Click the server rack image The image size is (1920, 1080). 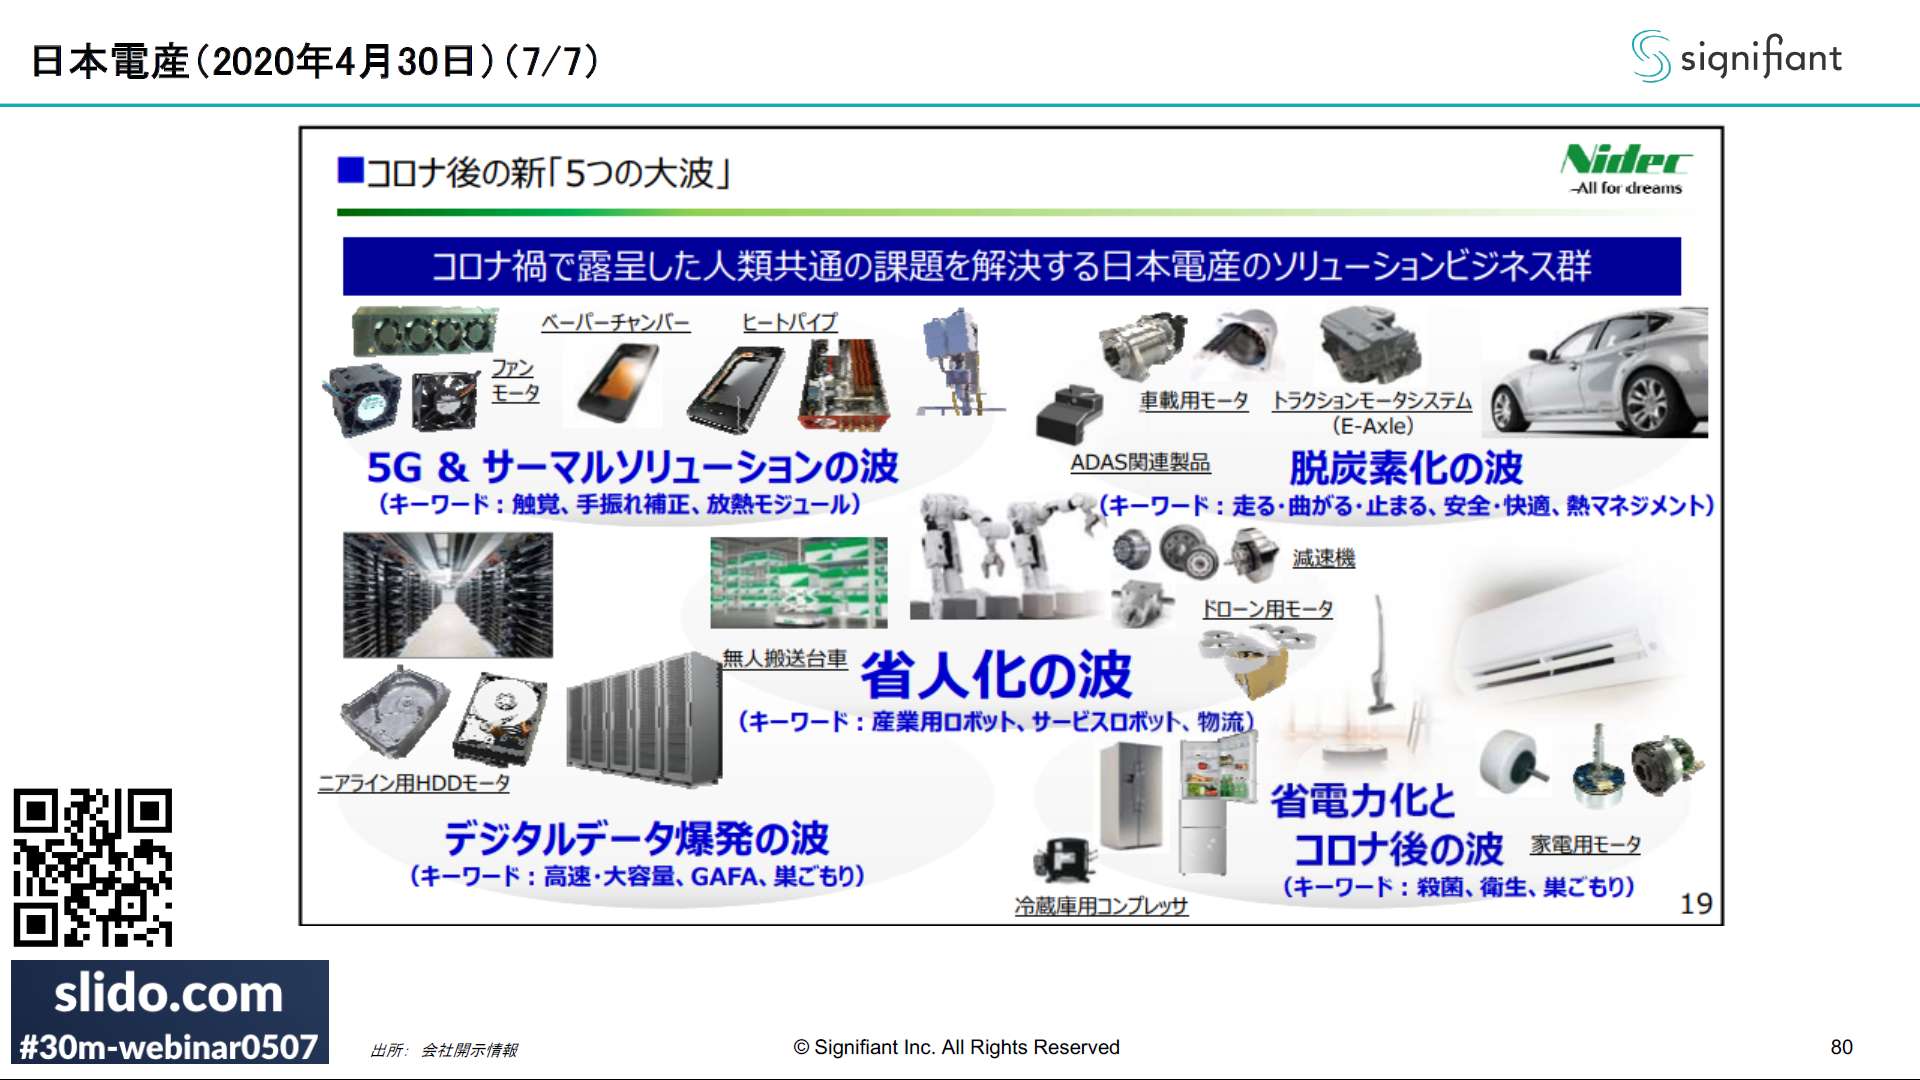click(x=643, y=721)
